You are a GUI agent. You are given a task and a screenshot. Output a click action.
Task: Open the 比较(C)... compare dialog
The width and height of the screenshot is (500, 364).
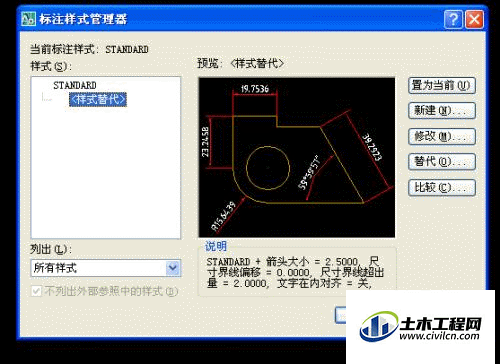(442, 188)
